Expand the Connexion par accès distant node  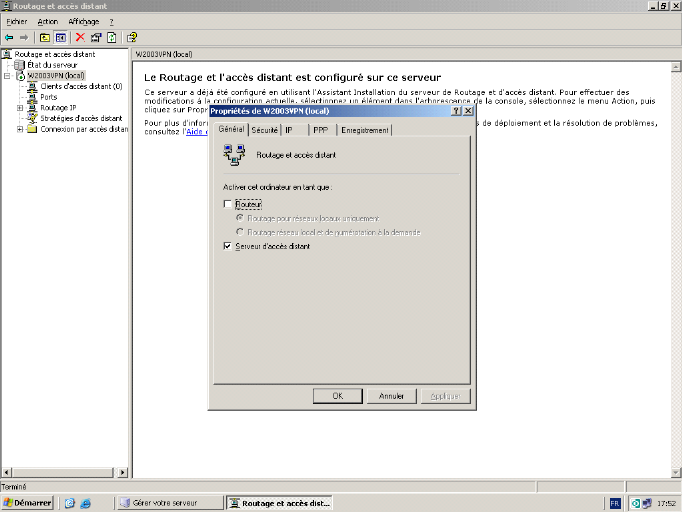coord(20,129)
